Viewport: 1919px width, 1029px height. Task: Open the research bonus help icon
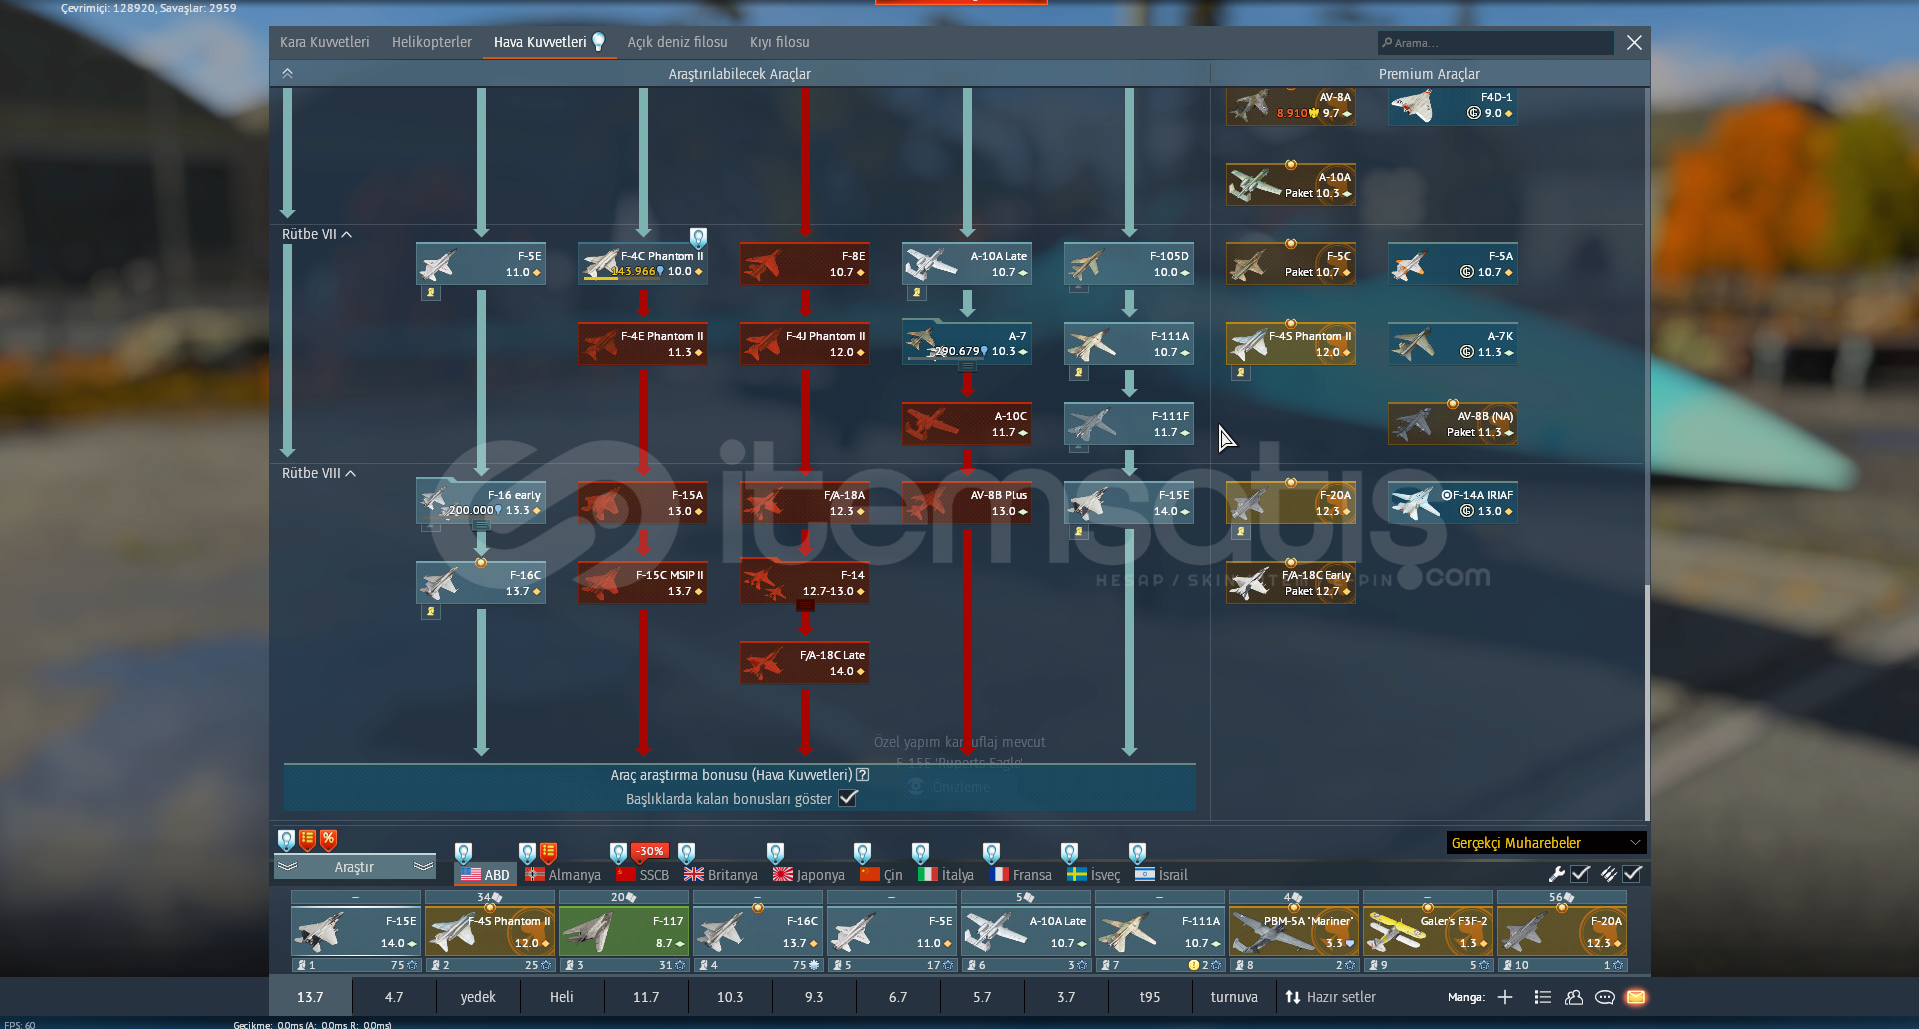pos(863,775)
